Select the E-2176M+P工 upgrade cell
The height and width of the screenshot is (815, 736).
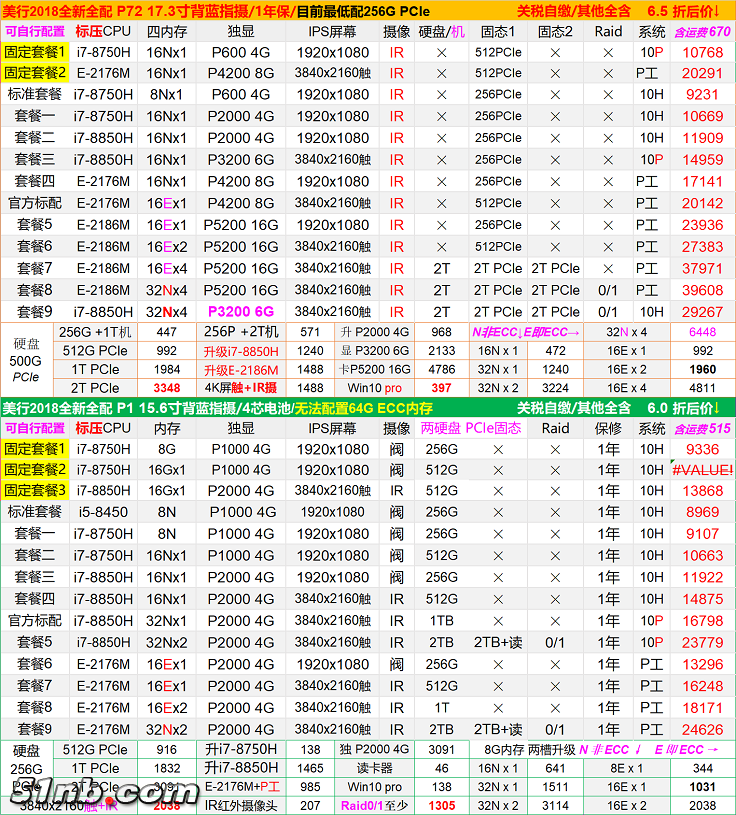tap(241, 787)
